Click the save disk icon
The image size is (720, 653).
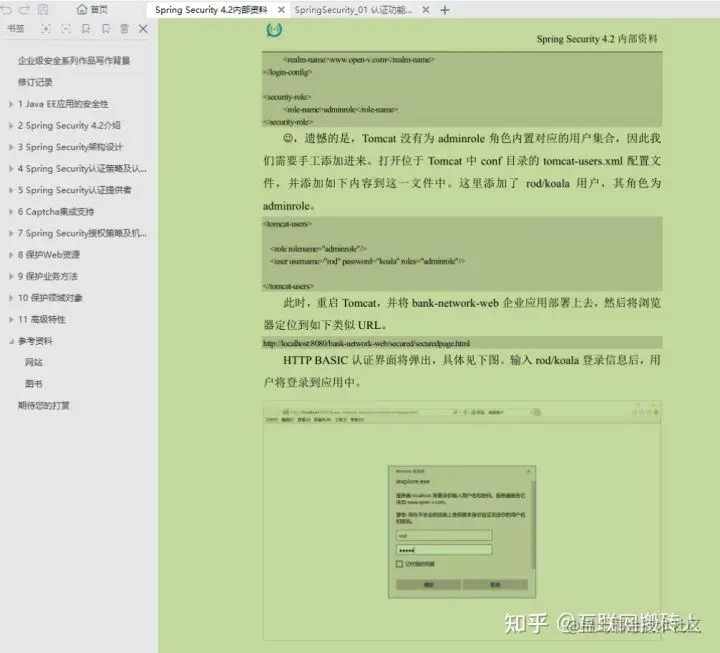[43, 9]
